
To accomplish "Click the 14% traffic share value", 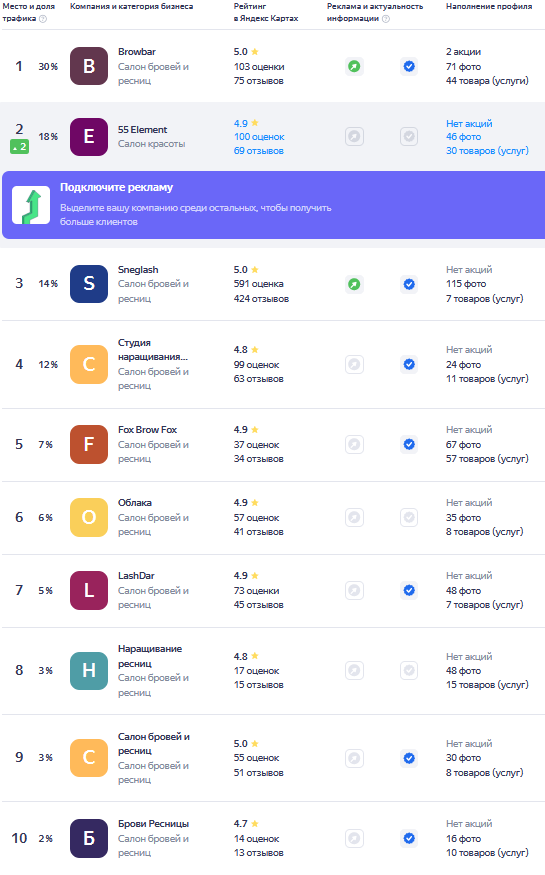I will (x=48, y=283).
